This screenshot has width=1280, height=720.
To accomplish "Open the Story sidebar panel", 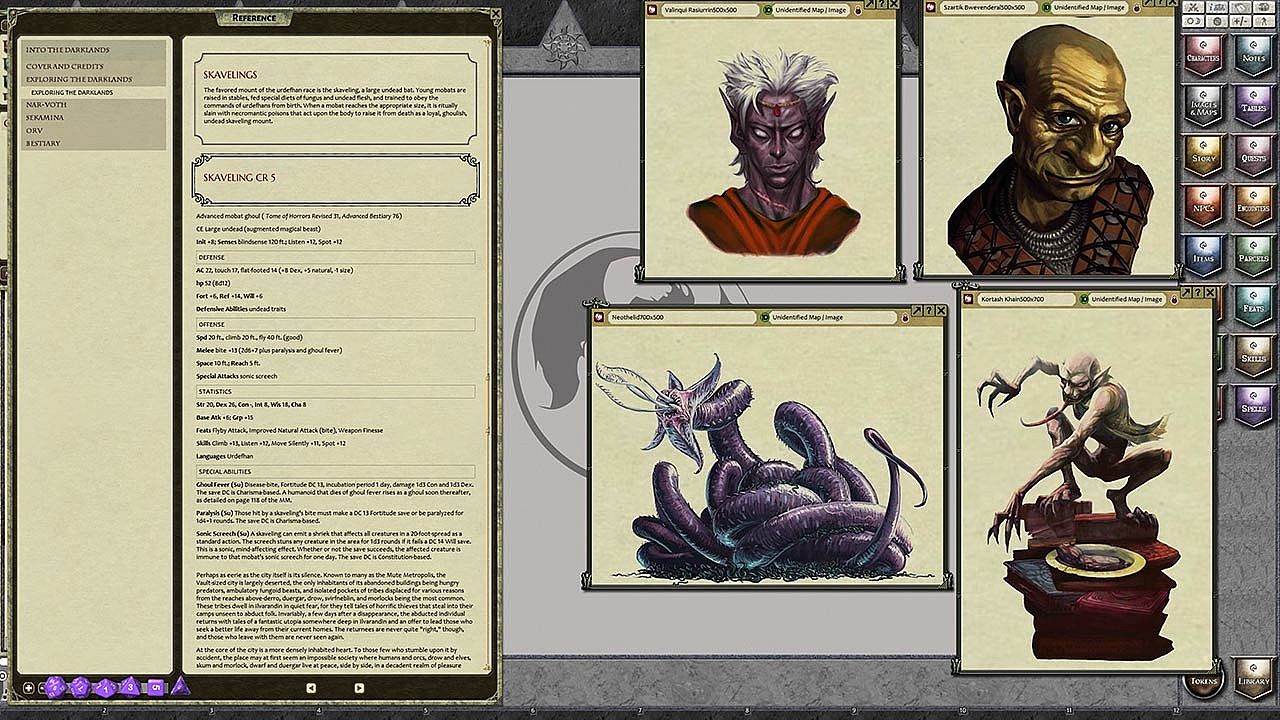I will point(1203,155).
